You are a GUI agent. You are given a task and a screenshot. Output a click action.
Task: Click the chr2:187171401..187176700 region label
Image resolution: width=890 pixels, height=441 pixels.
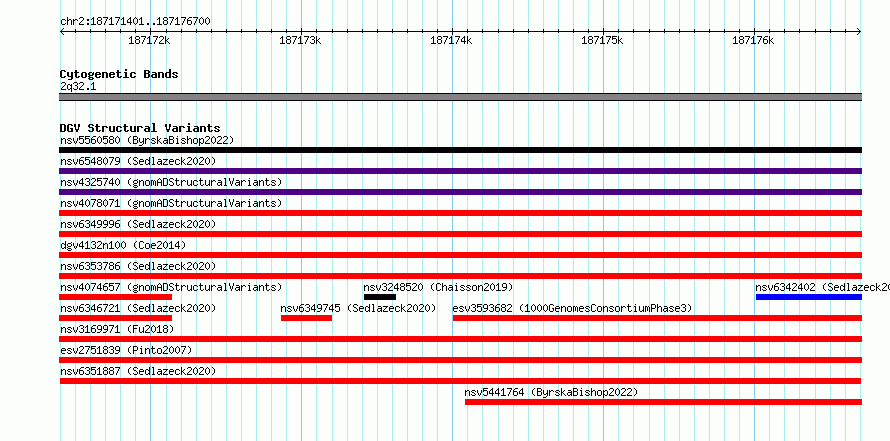click(135, 21)
